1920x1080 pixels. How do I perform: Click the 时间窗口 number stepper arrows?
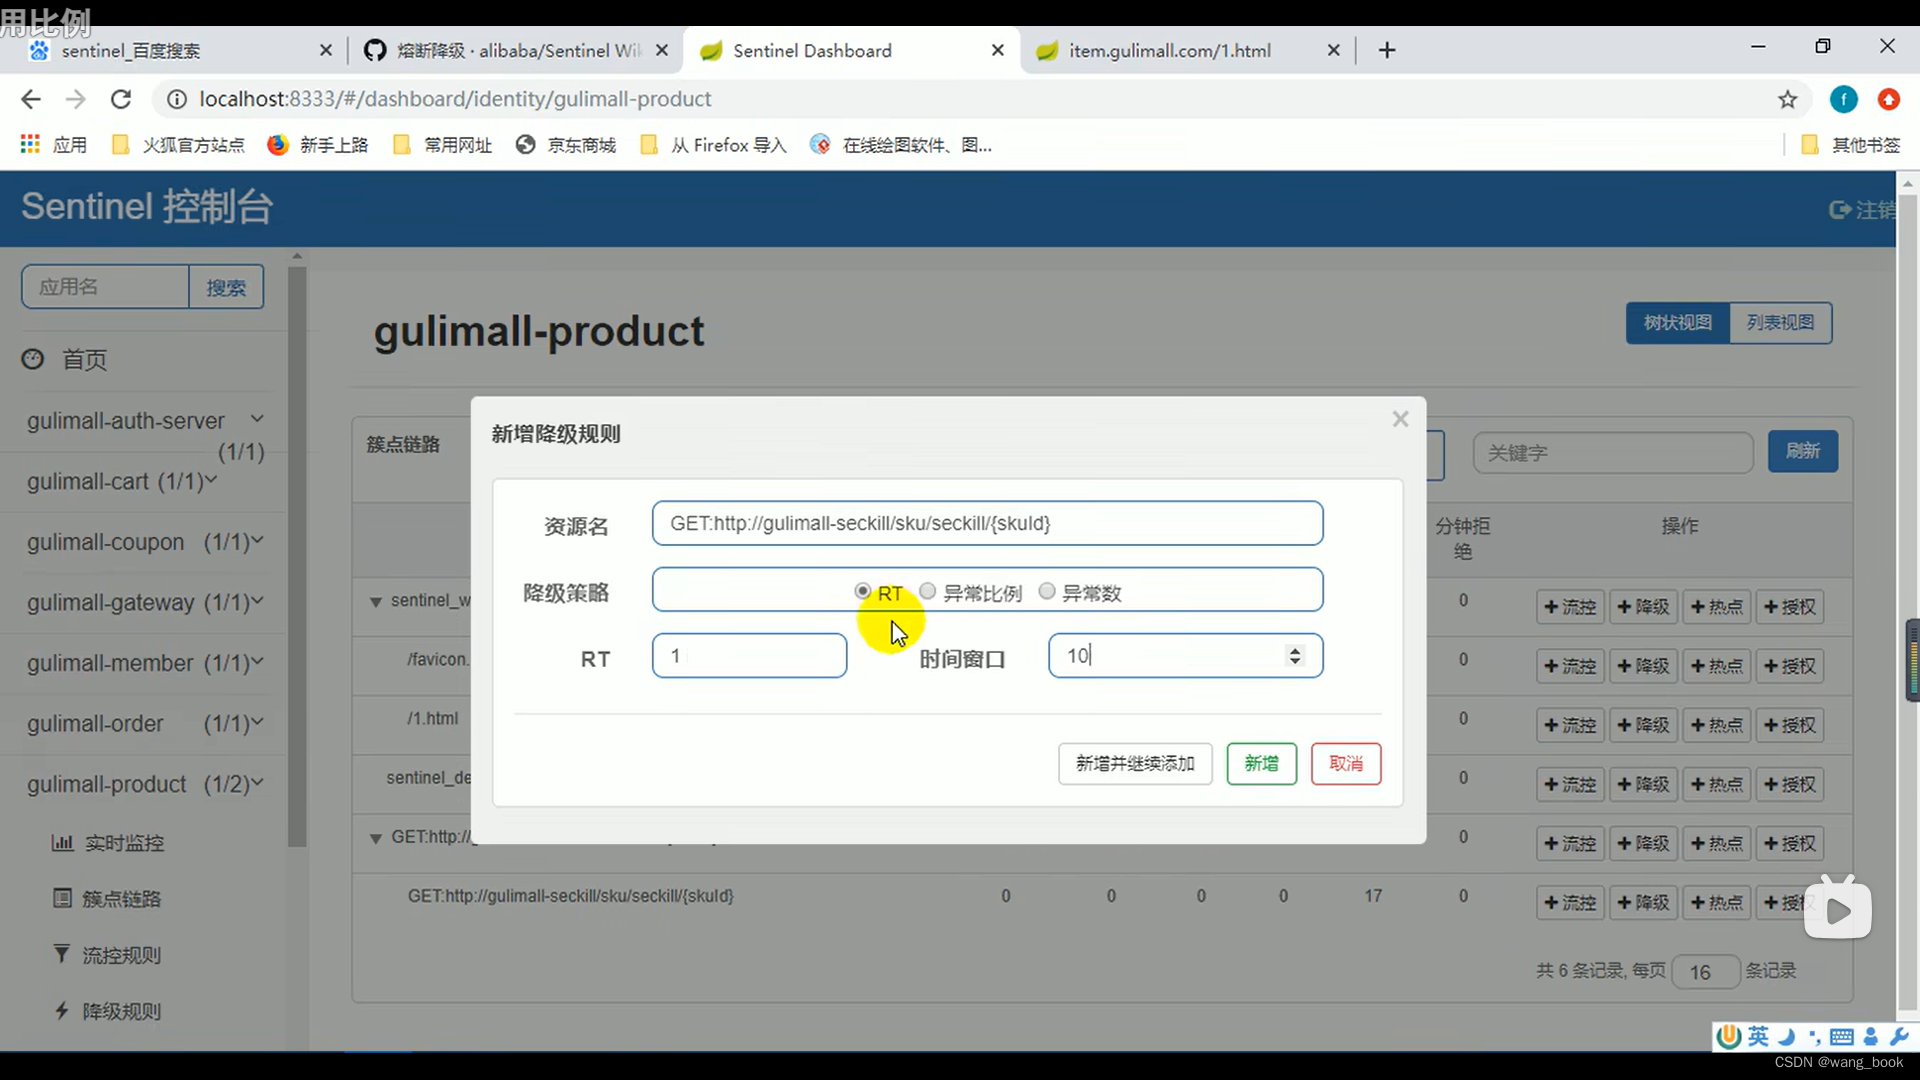pyautogui.click(x=1295, y=656)
